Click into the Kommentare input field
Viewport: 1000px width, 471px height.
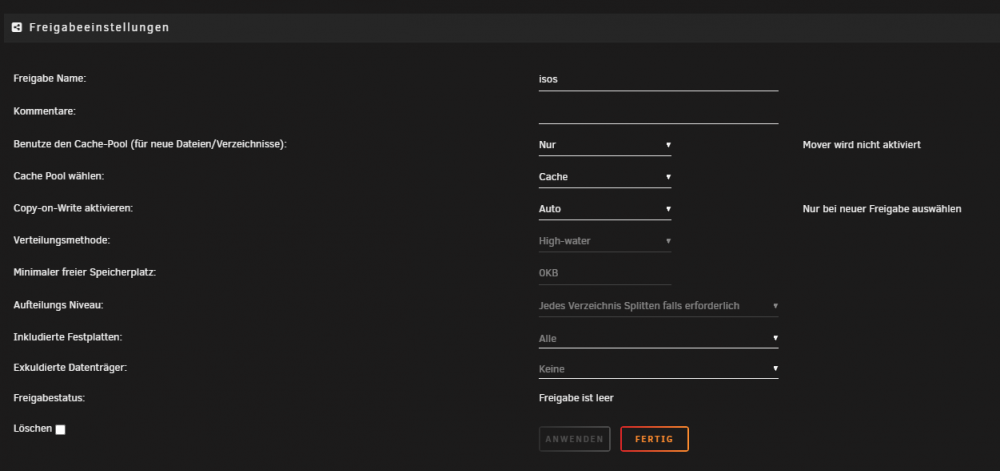click(658, 113)
